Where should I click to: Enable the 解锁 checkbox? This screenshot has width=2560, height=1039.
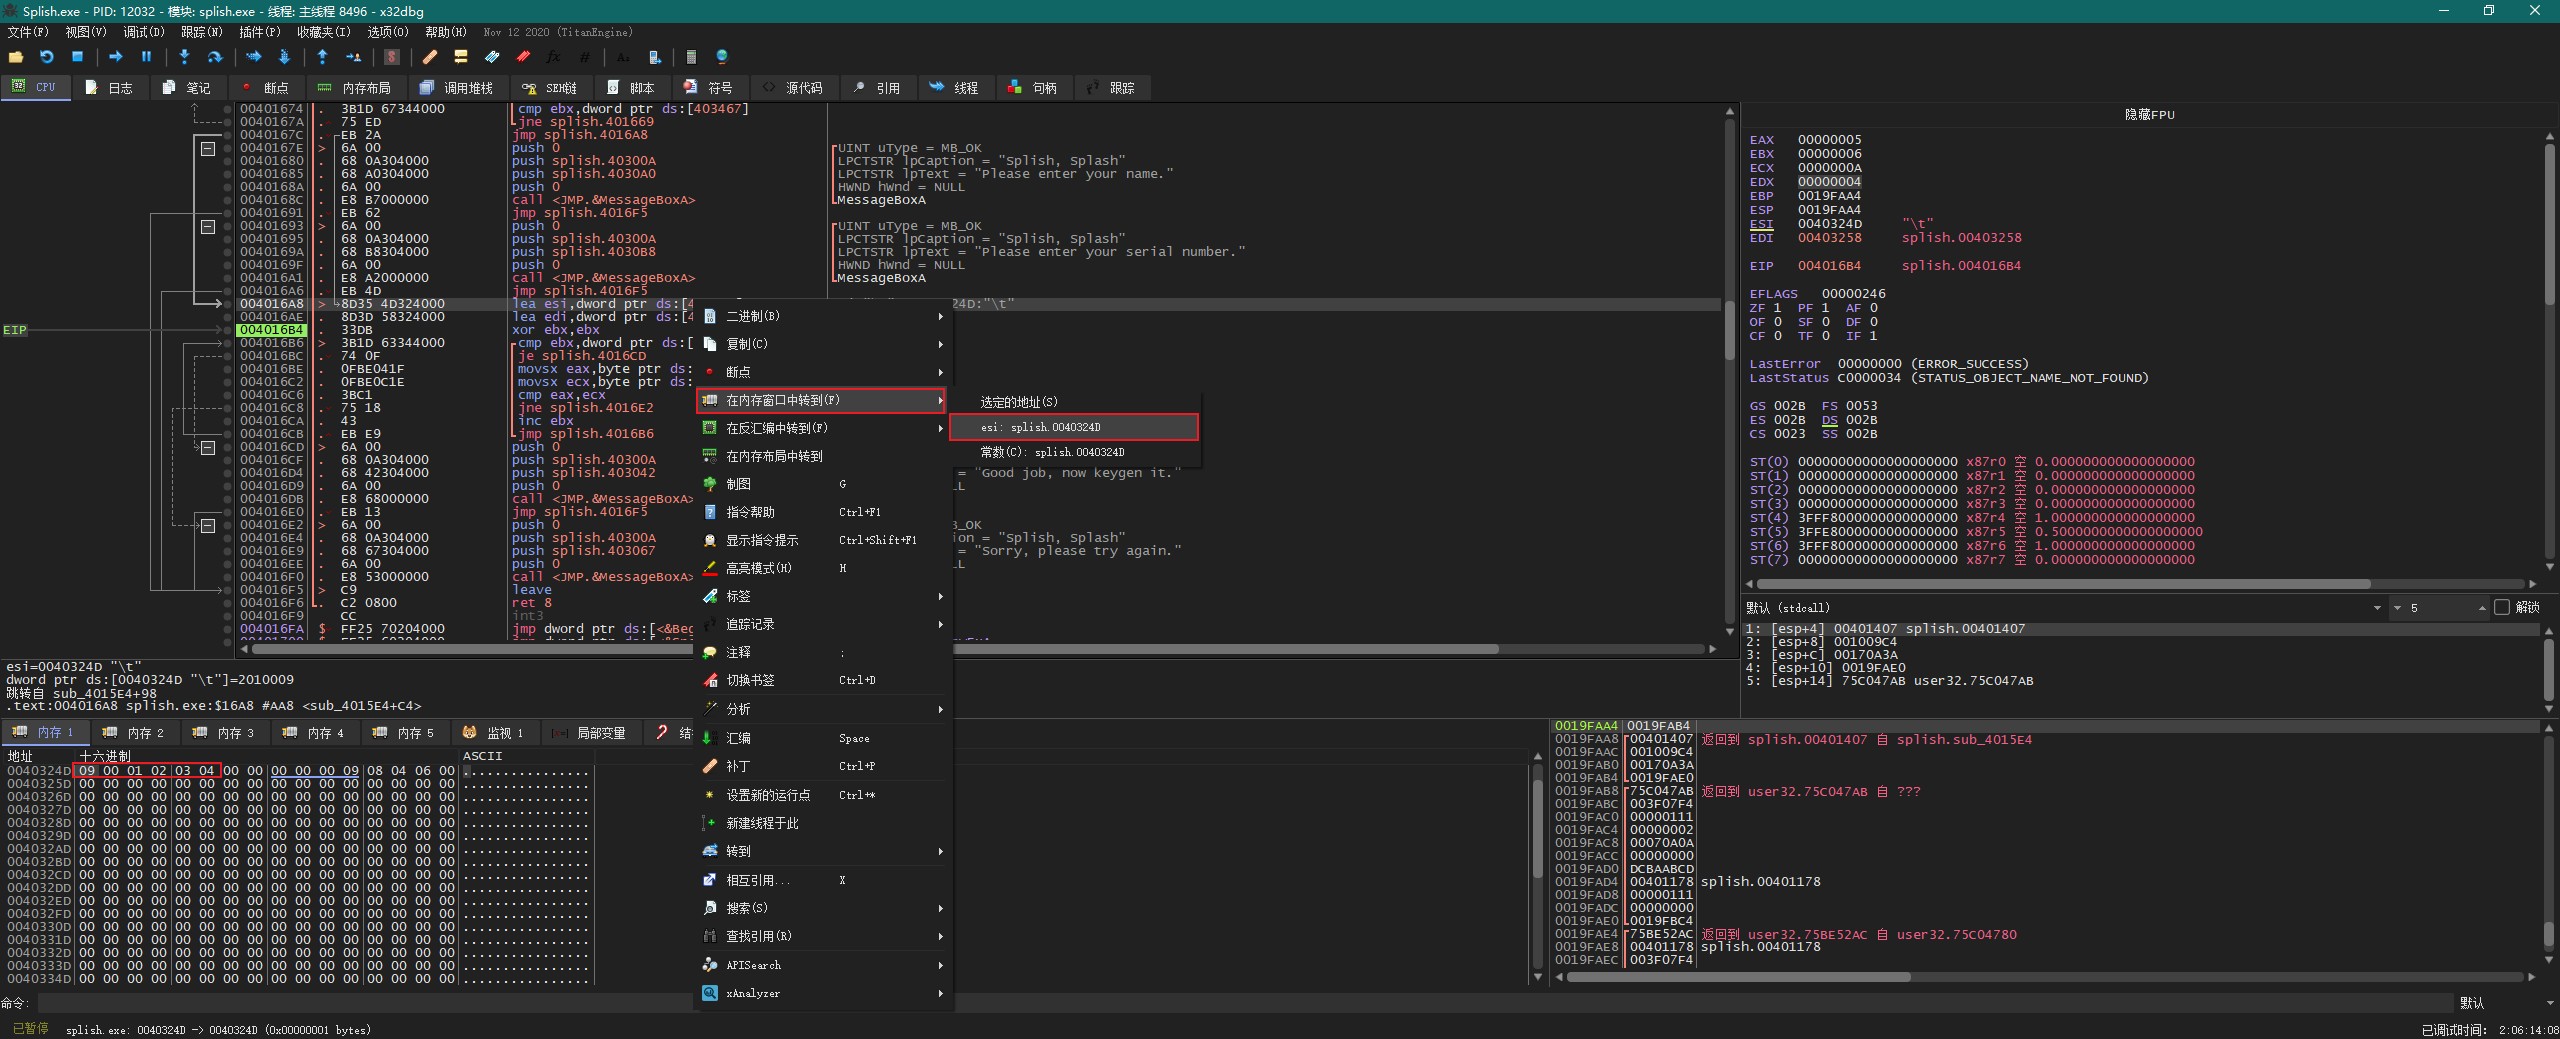2502,607
